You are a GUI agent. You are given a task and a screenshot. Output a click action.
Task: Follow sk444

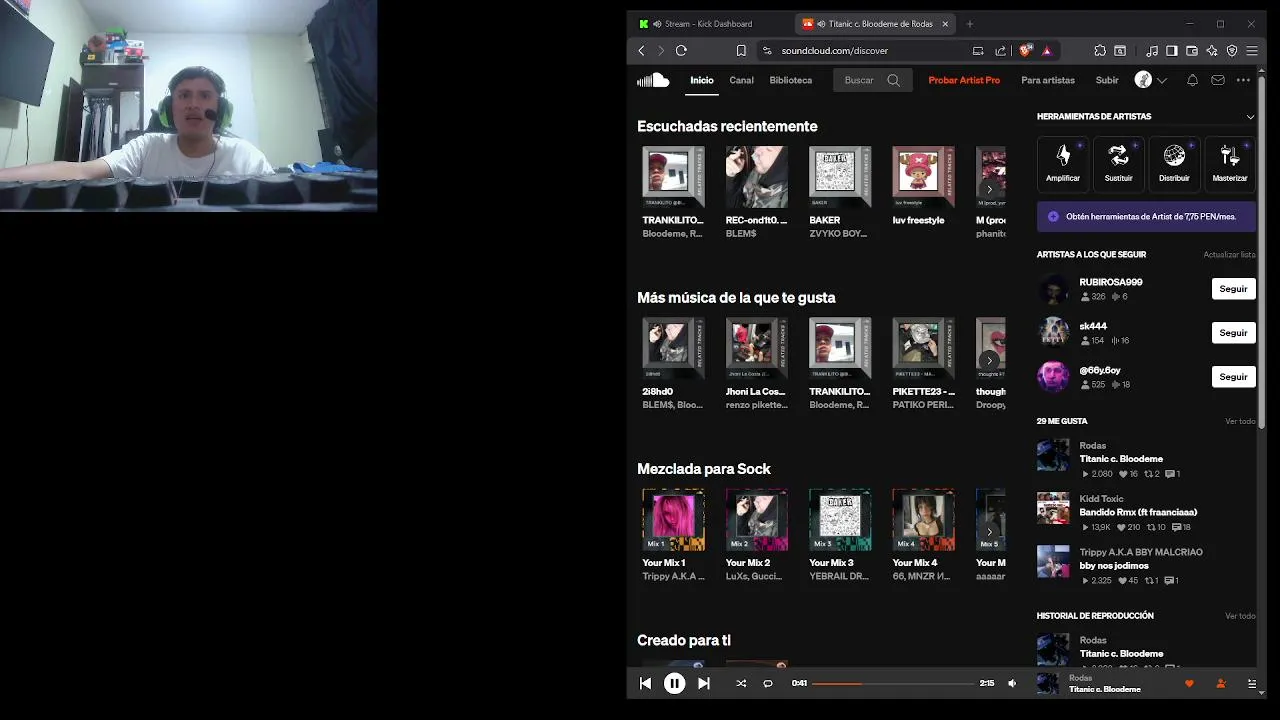click(1233, 333)
